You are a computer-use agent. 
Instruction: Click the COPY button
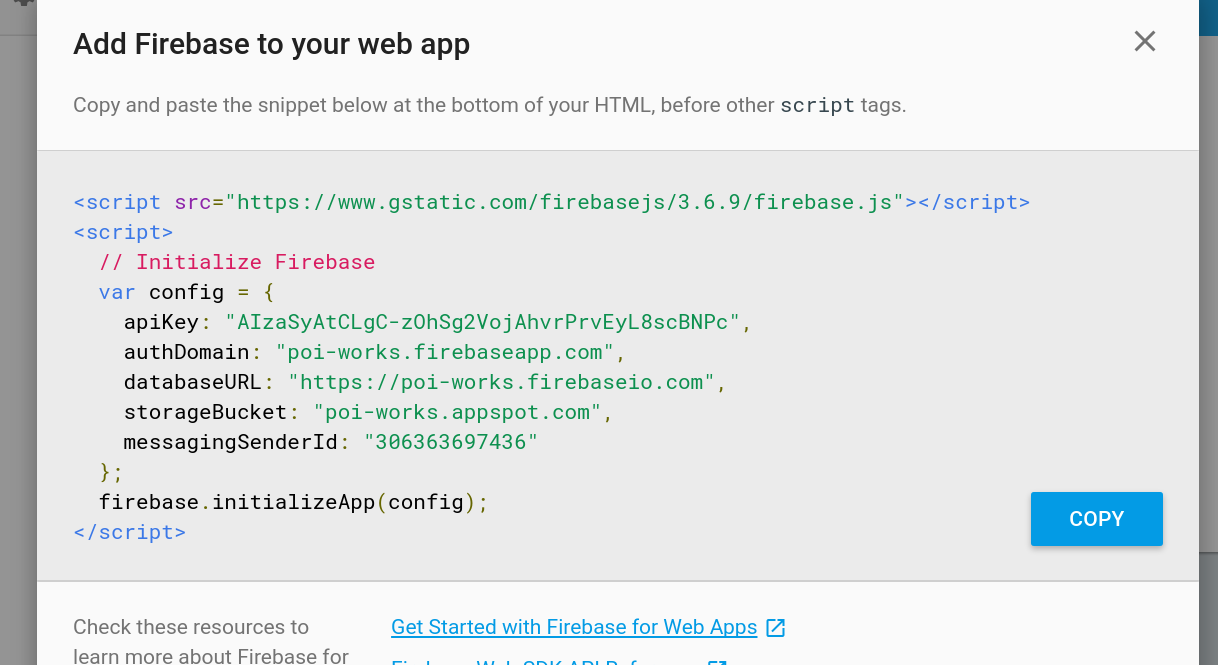pos(1096,519)
